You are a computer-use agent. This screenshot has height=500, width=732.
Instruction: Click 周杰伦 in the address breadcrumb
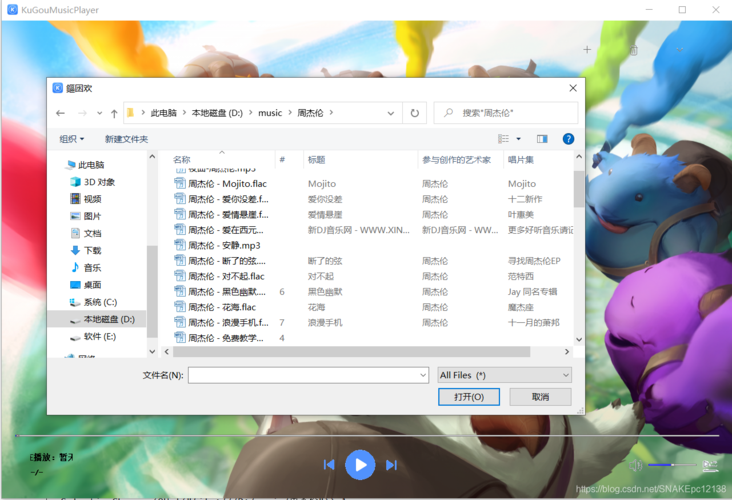[310, 113]
